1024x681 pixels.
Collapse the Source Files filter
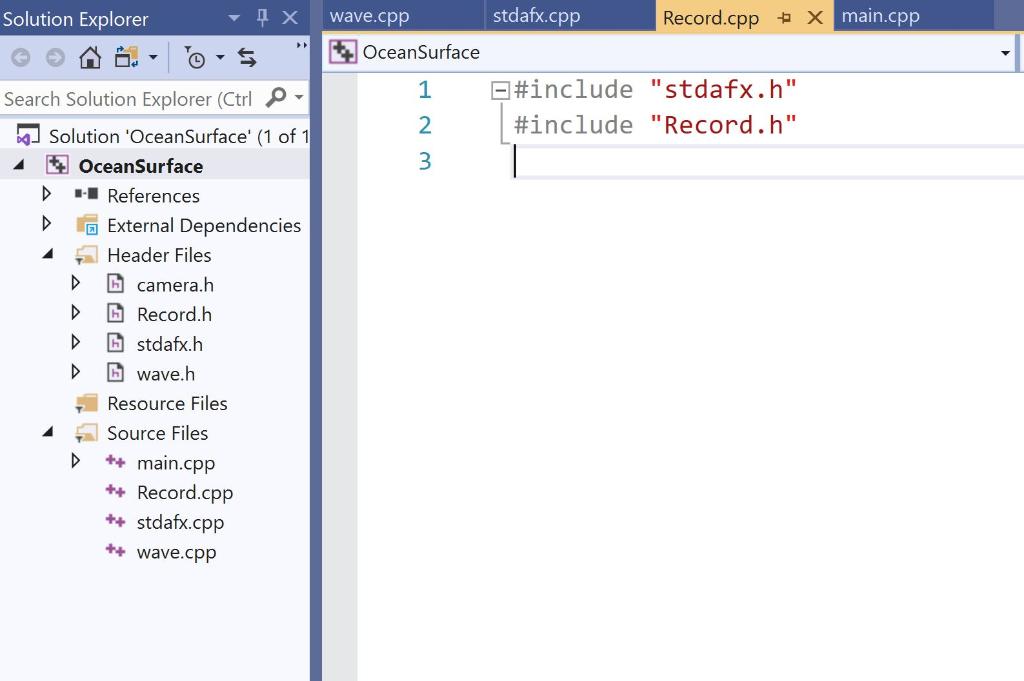point(48,432)
